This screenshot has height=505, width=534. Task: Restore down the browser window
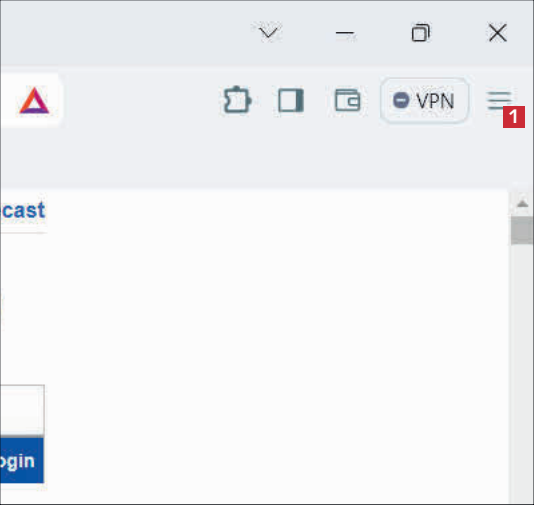coord(421,33)
